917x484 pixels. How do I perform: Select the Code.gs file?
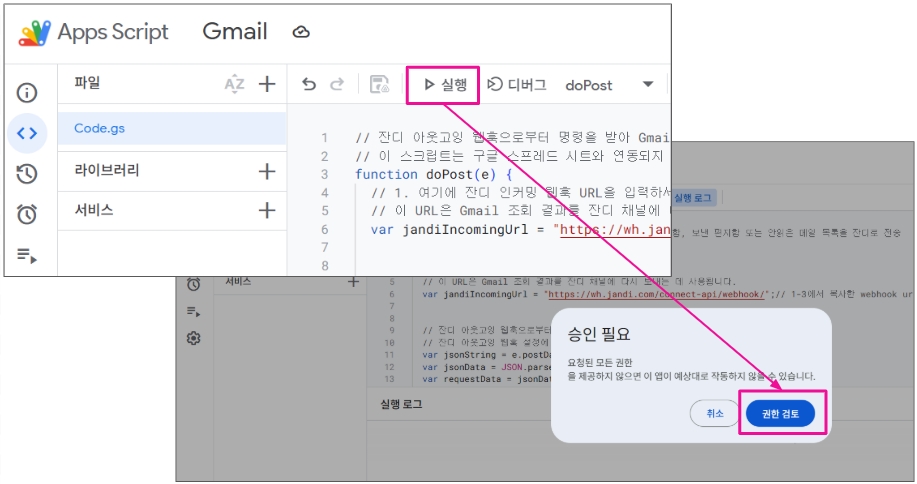[x=100, y=129]
